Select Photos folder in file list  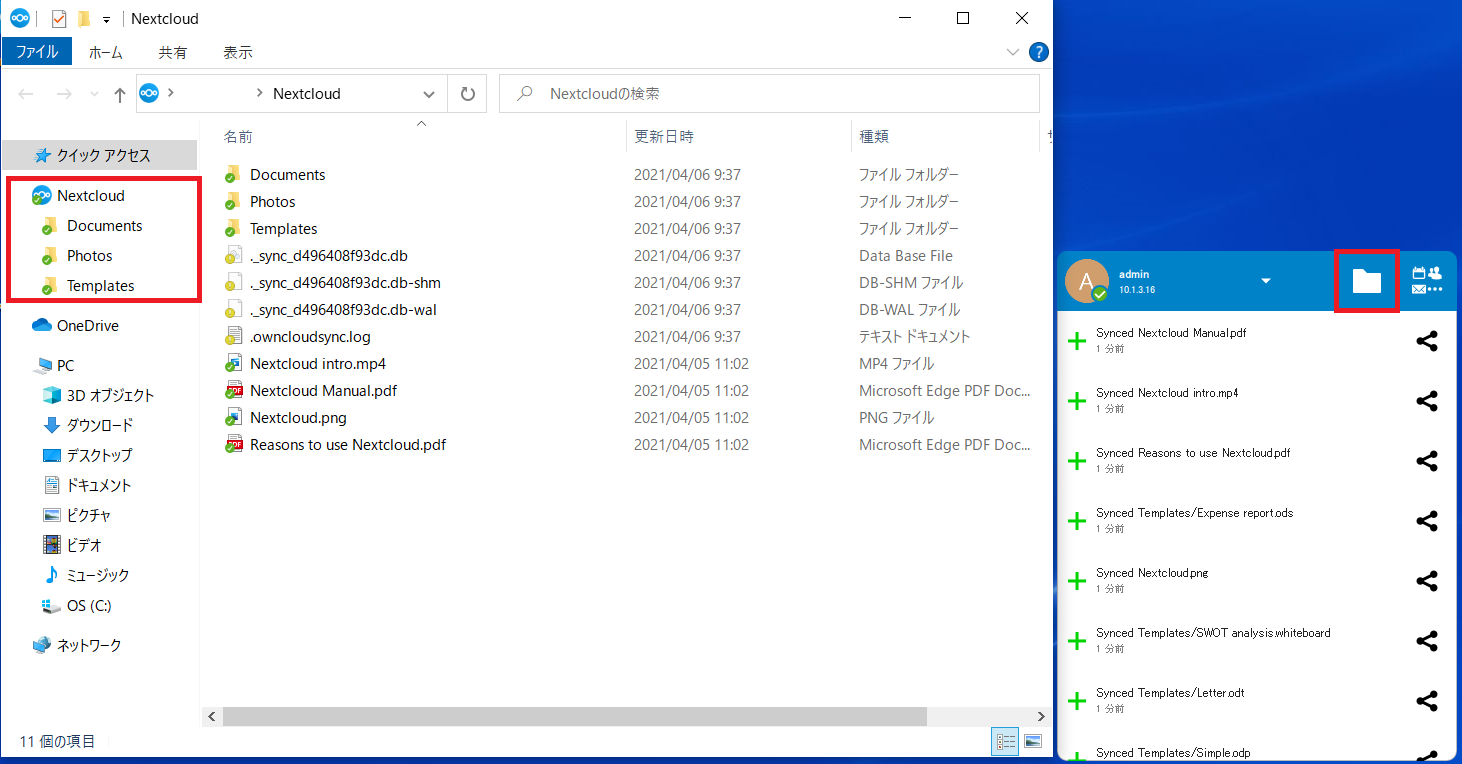point(272,202)
